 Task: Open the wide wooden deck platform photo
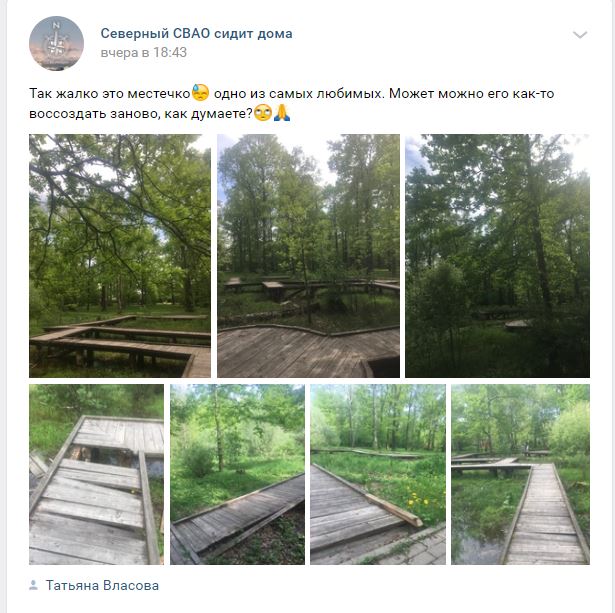(308, 256)
